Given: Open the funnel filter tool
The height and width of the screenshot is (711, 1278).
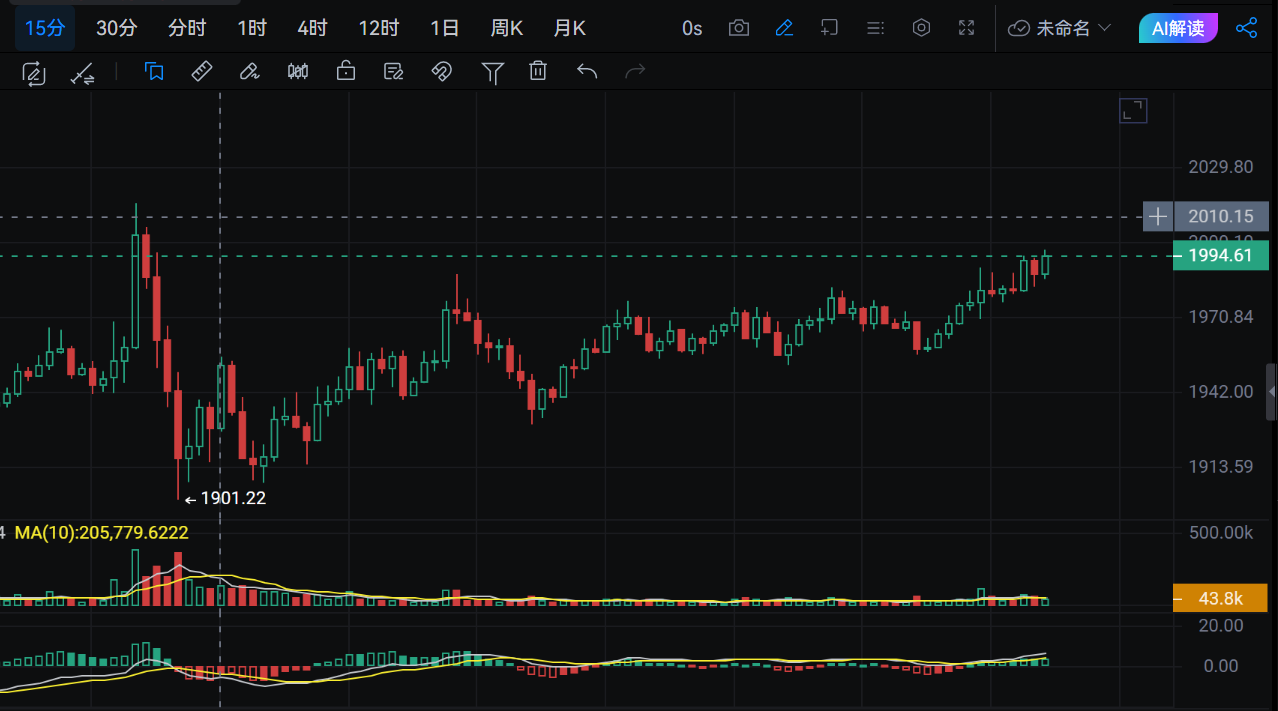Looking at the screenshot, I should tap(492, 71).
